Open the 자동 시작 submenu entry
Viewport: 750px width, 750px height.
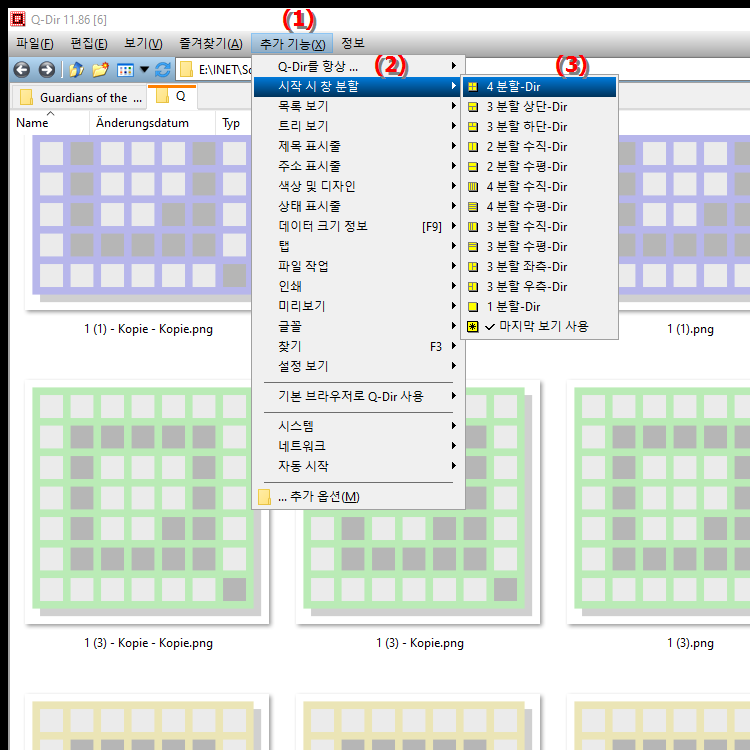coord(358,466)
